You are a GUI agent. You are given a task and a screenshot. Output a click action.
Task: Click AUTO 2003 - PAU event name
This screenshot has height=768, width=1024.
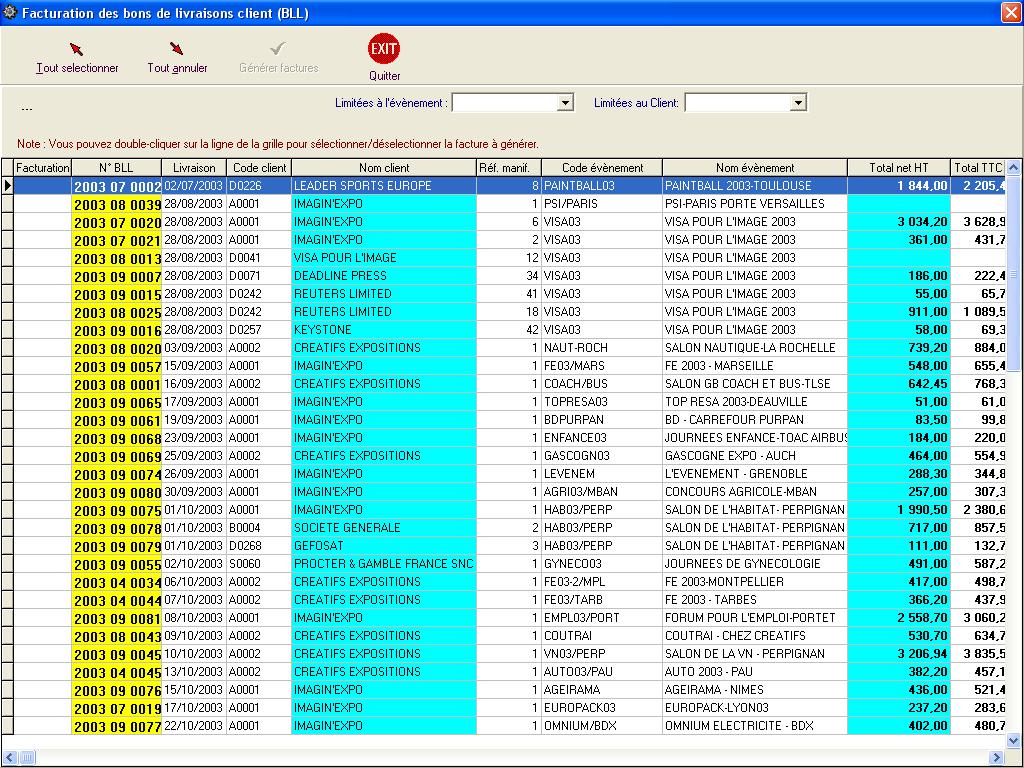coord(755,672)
